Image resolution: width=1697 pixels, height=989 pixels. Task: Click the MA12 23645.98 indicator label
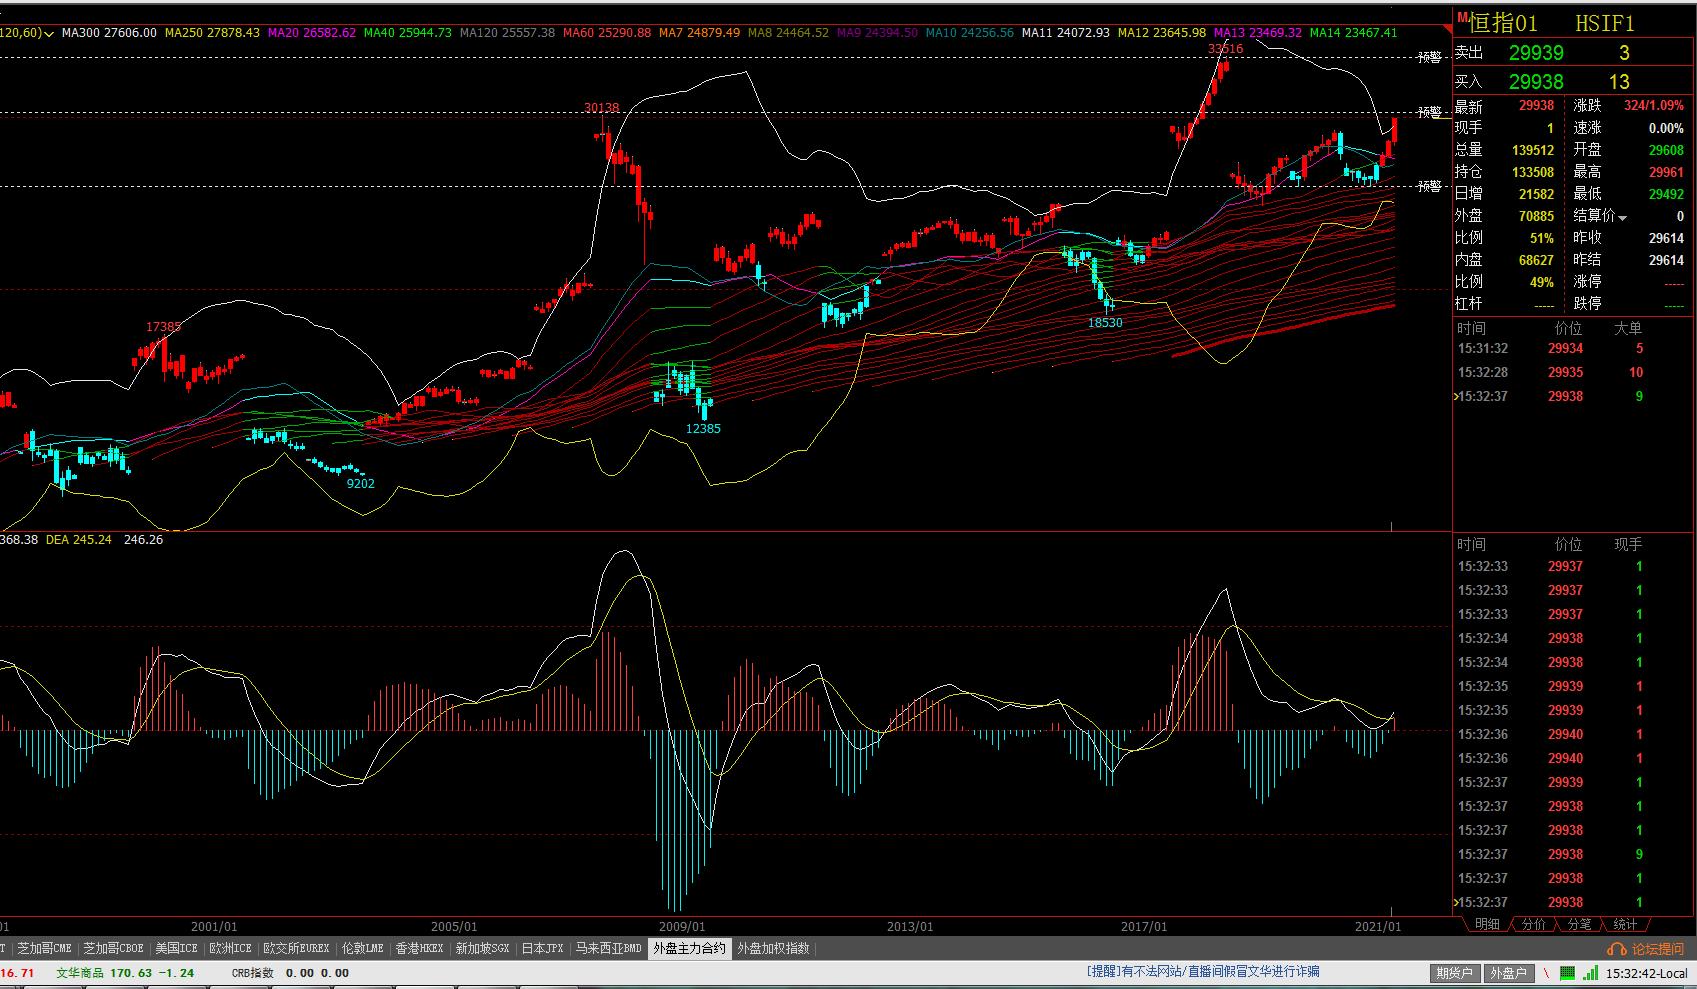point(1162,33)
